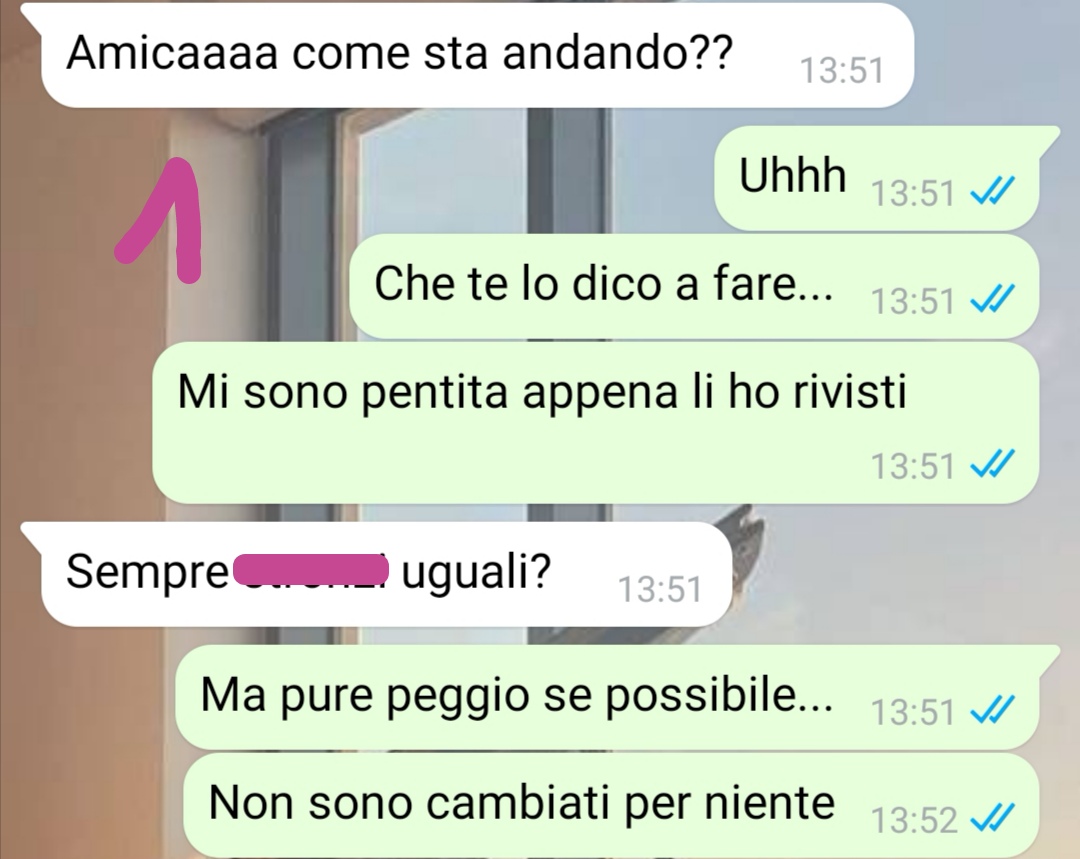Image resolution: width=1080 pixels, height=859 pixels.
Task: Select 'Mi sono pentita appena li ho rivisti'
Action: 596,423
